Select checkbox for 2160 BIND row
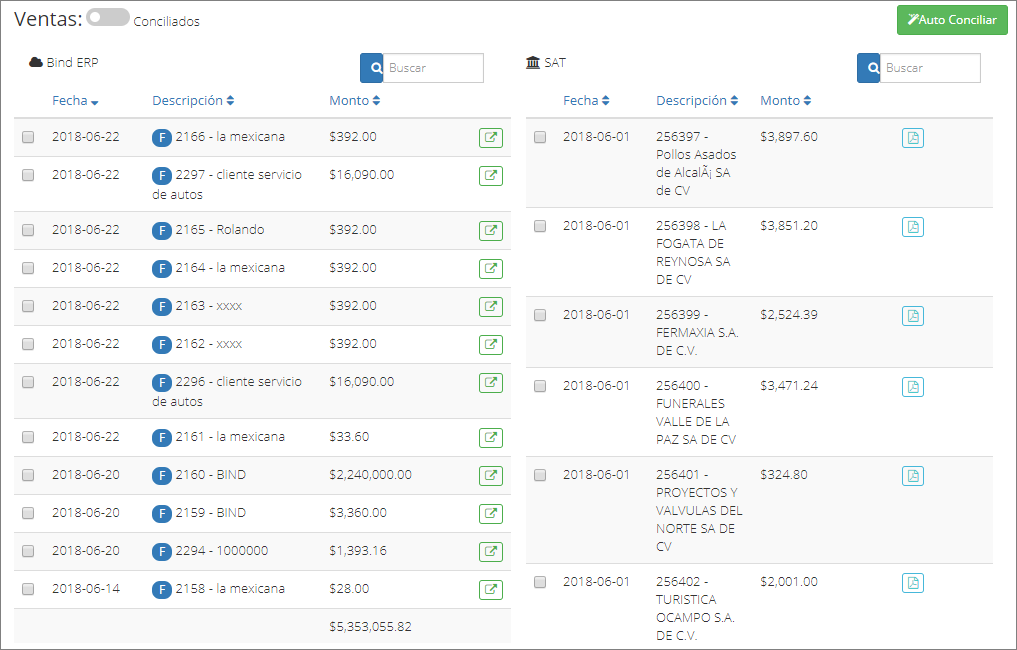This screenshot has width=1017, height=650. click(x=28, y=475)
